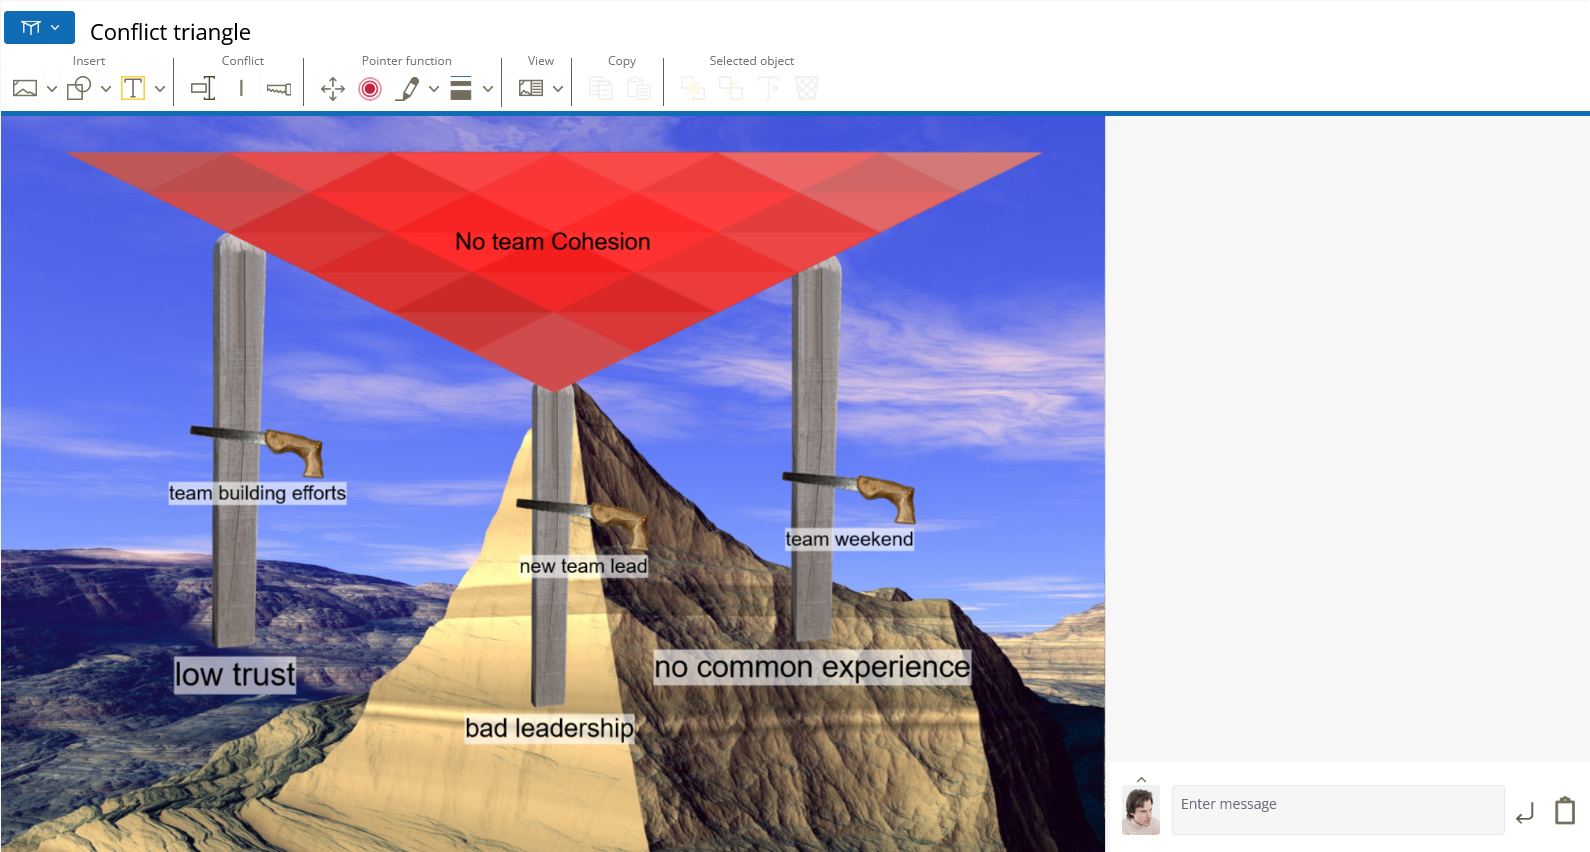This screenshot has height=852, width=1590.
Task: Select the 'low trust' label
Action: tap(235, 674)
